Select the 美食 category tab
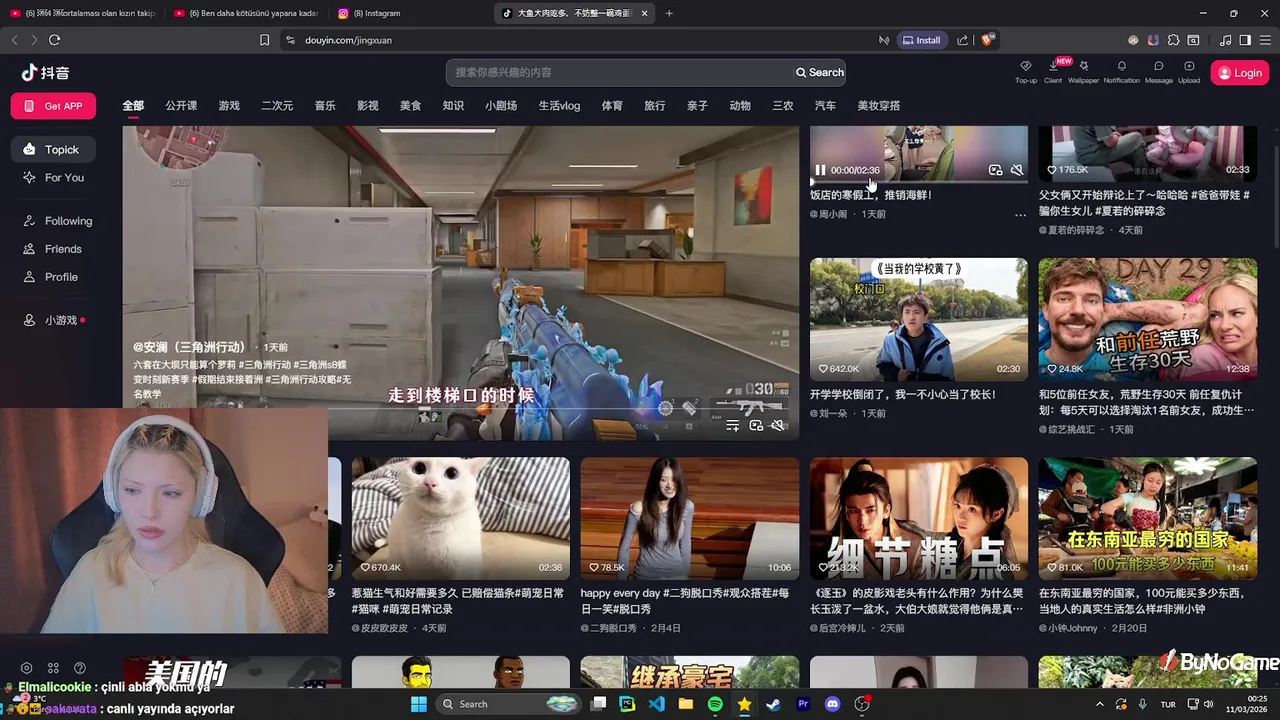Image resolution: width=1280 pixels, height=720 pixels. tap(410, 106)
